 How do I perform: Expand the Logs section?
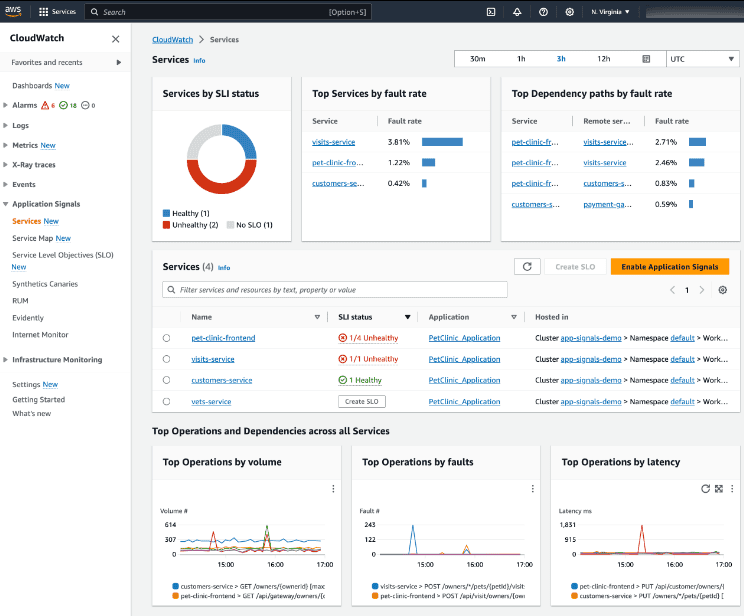click(x=5, y=125)
